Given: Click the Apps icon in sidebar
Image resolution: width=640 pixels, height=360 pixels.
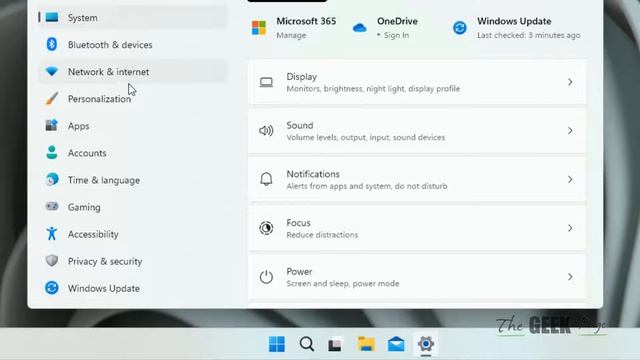Looking at the screenshot, I should tap(52, 125).
